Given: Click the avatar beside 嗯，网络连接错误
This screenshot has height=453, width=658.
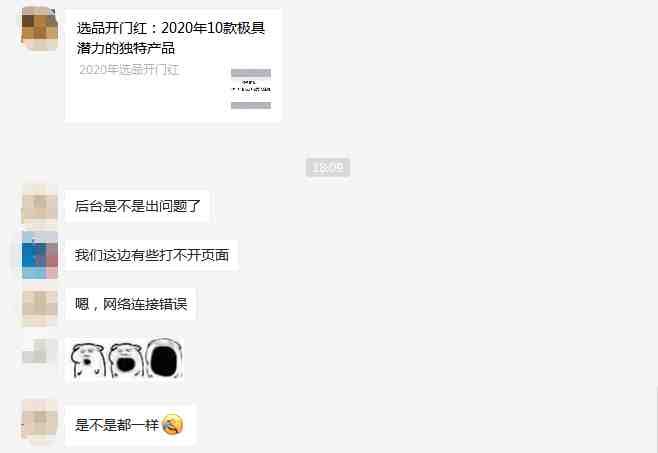Looking at the screenshot, I should click(x=39, y=304).
